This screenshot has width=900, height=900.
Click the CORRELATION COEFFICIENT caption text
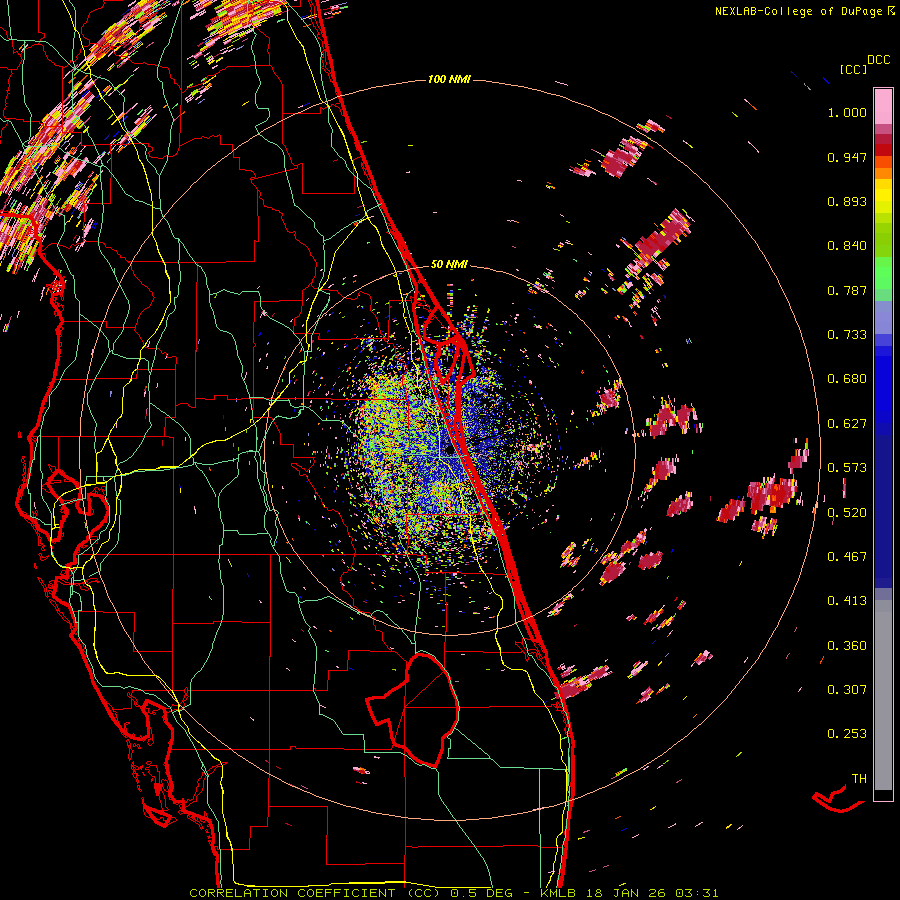point(292,893)
